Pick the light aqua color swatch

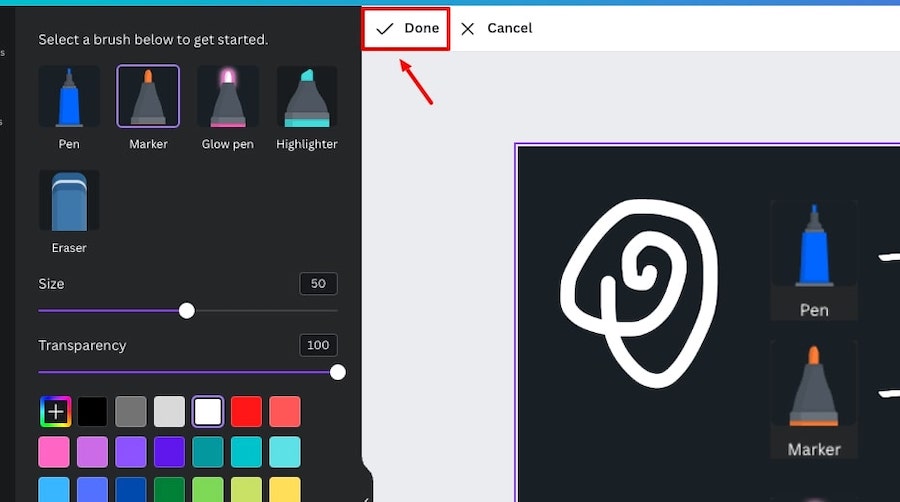[285, 452]
